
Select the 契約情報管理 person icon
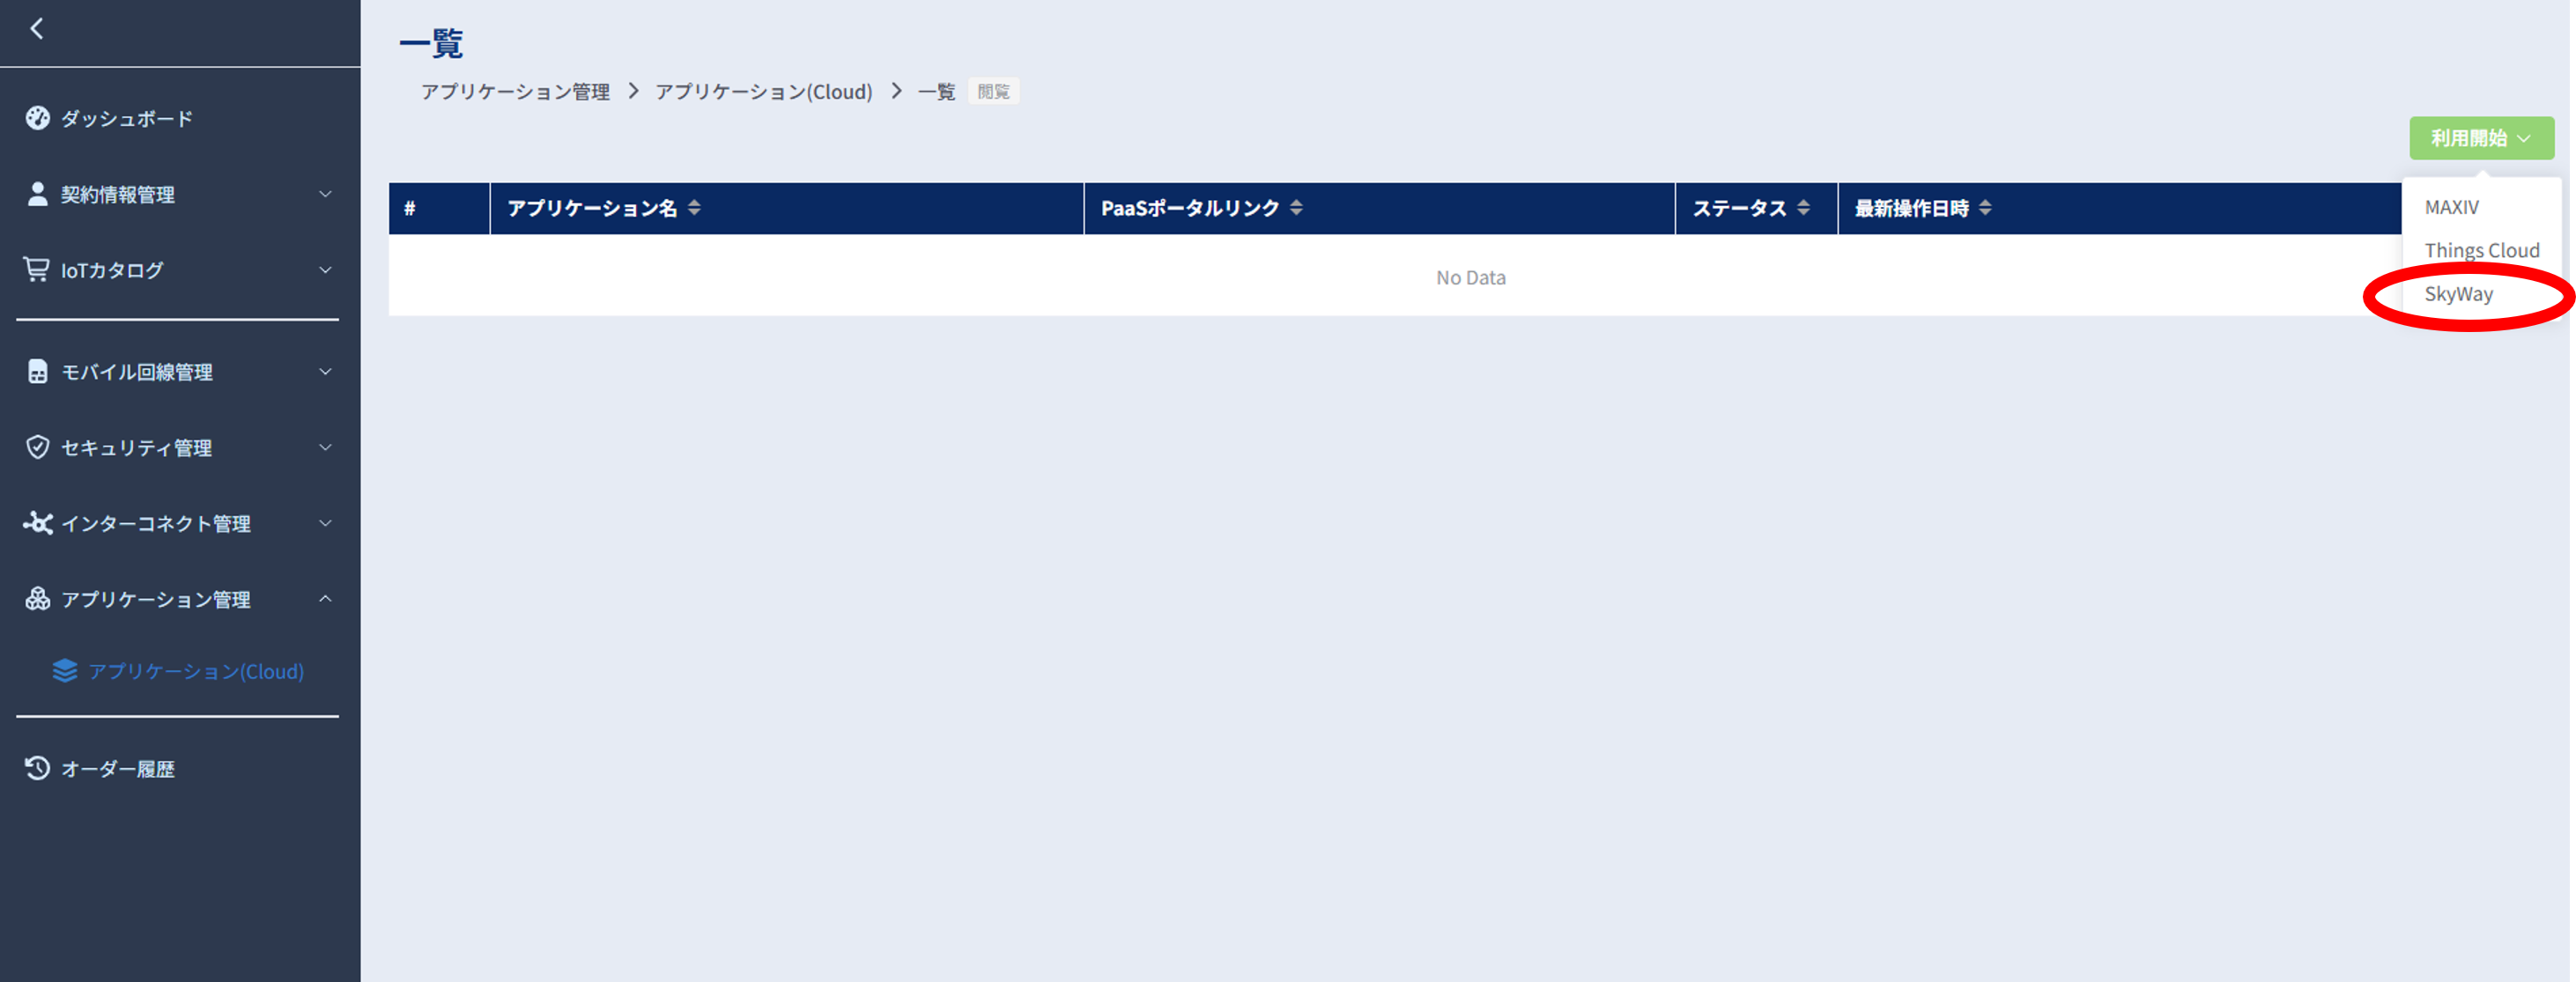(37, 194)
